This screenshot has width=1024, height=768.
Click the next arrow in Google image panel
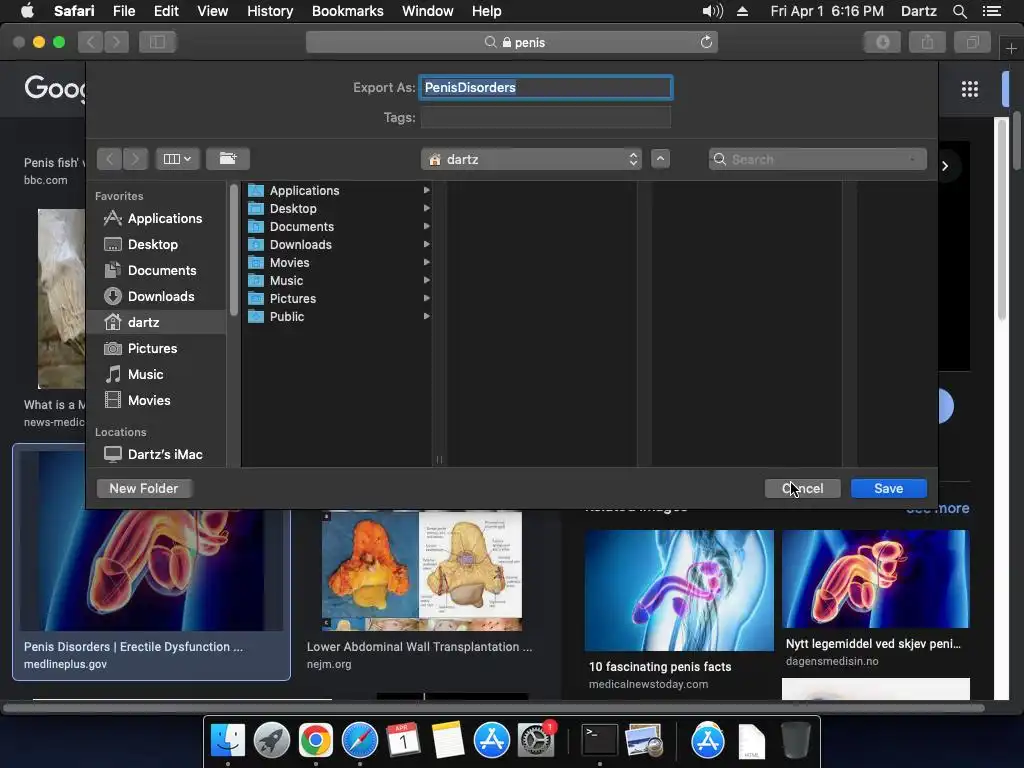(x=945, y=166)
